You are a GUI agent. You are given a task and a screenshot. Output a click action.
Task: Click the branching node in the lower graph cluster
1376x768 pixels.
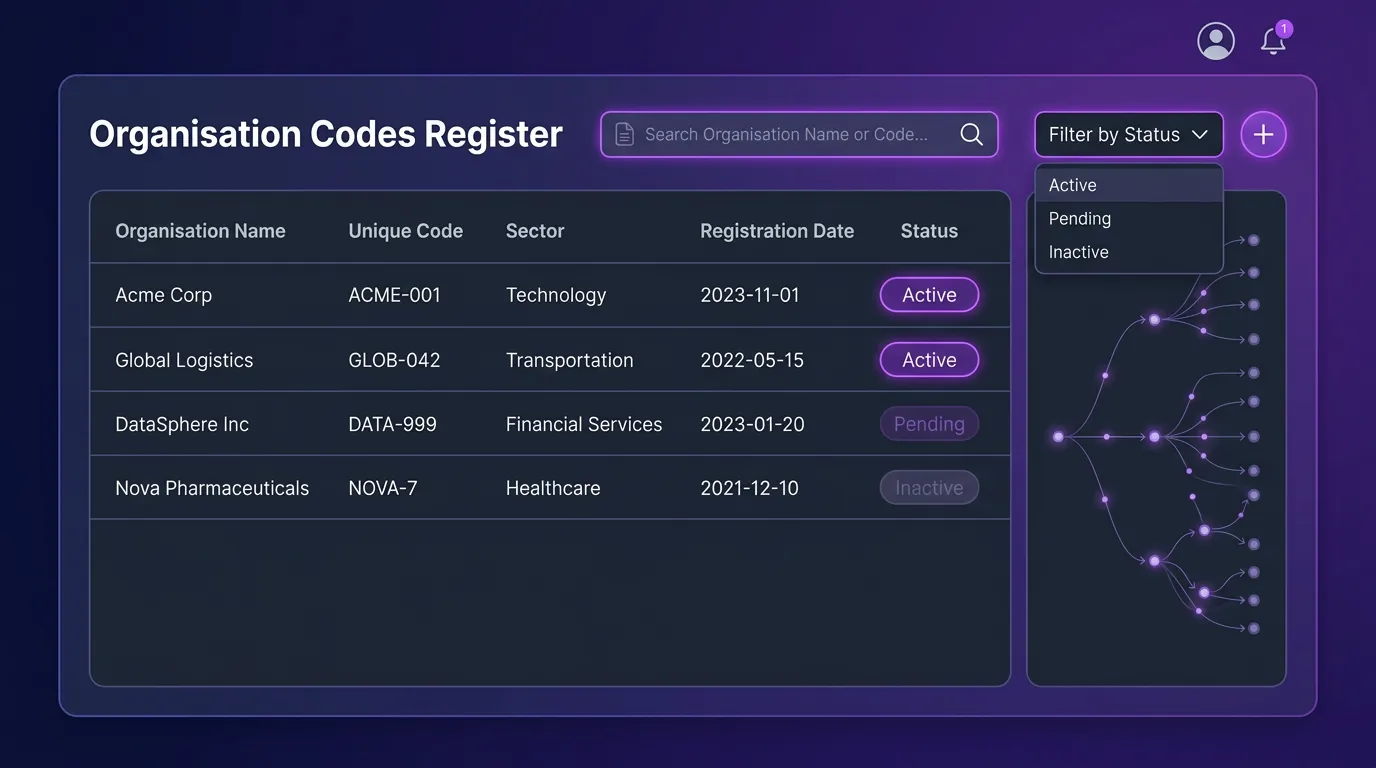1154,562
